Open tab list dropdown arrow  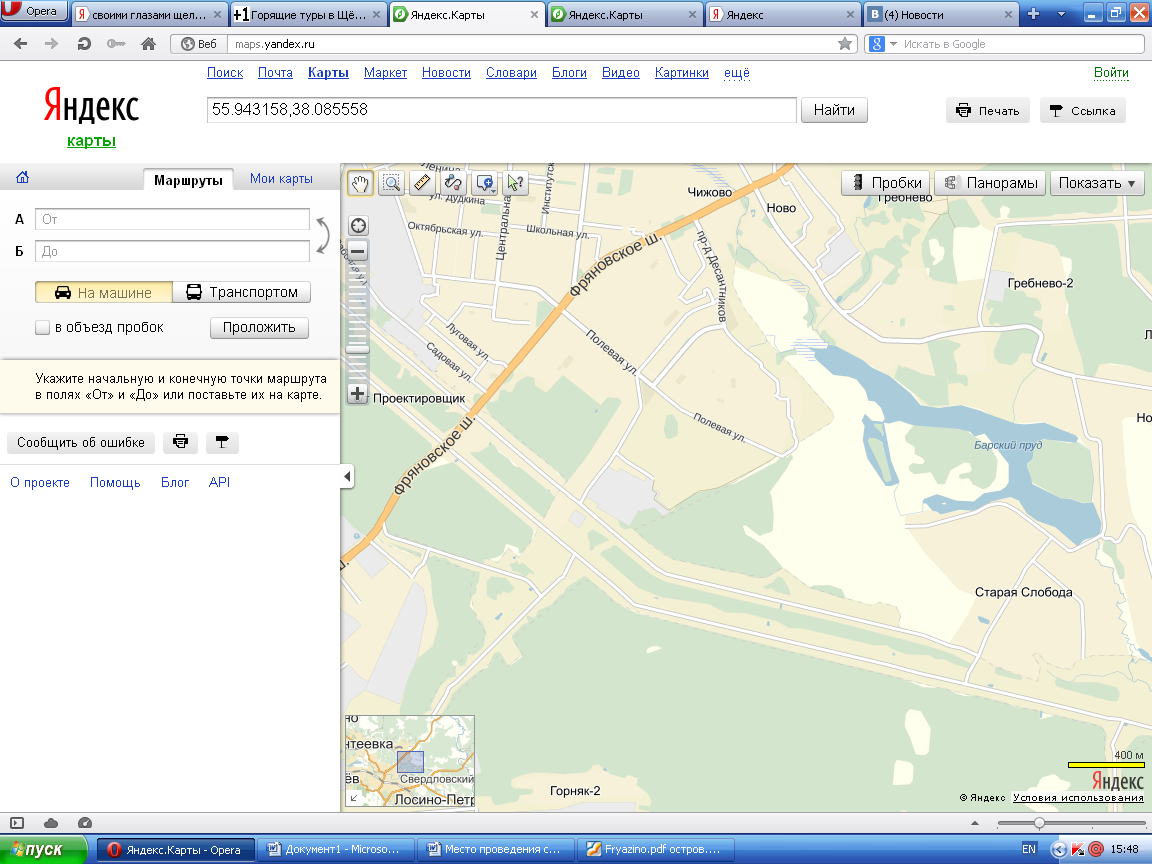(1061, 14)
